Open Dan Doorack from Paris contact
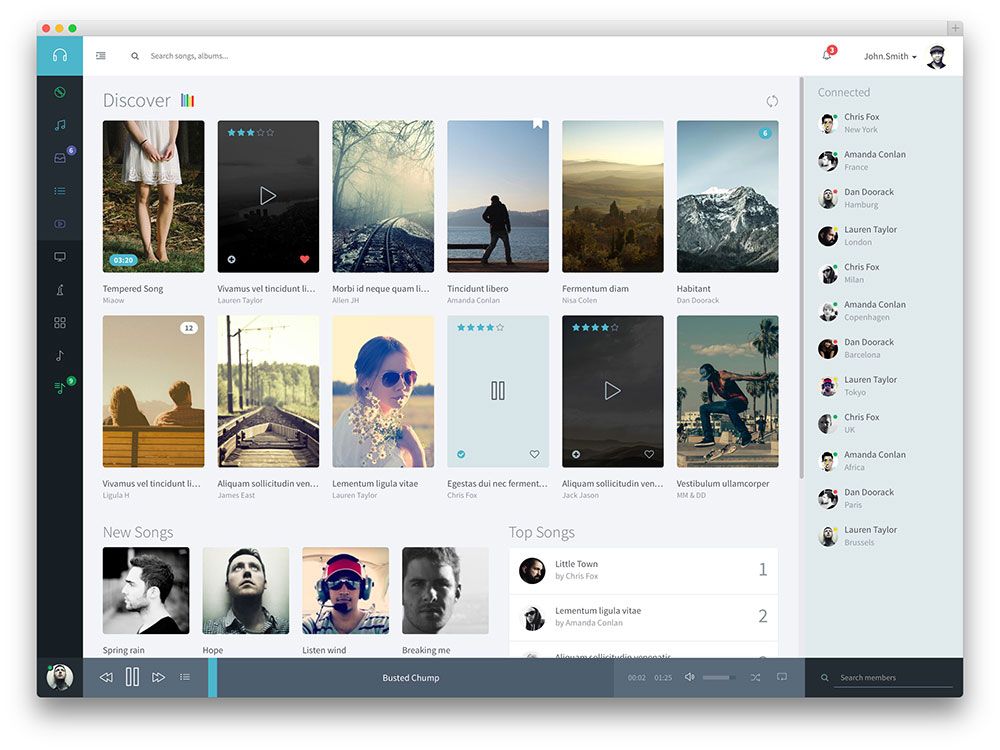Screen dimensions: 1000x750 (883, 499)
